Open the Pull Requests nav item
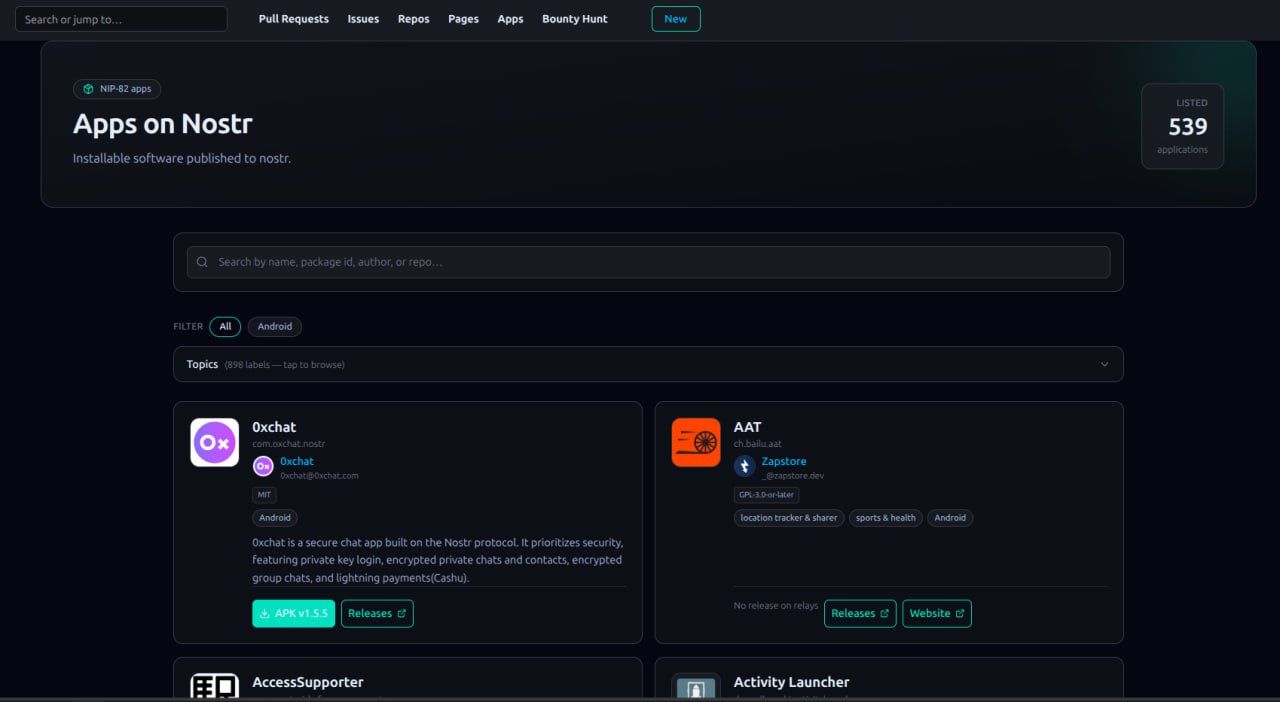The height and width of the screenshot is (702, 1280). [294, 19]
